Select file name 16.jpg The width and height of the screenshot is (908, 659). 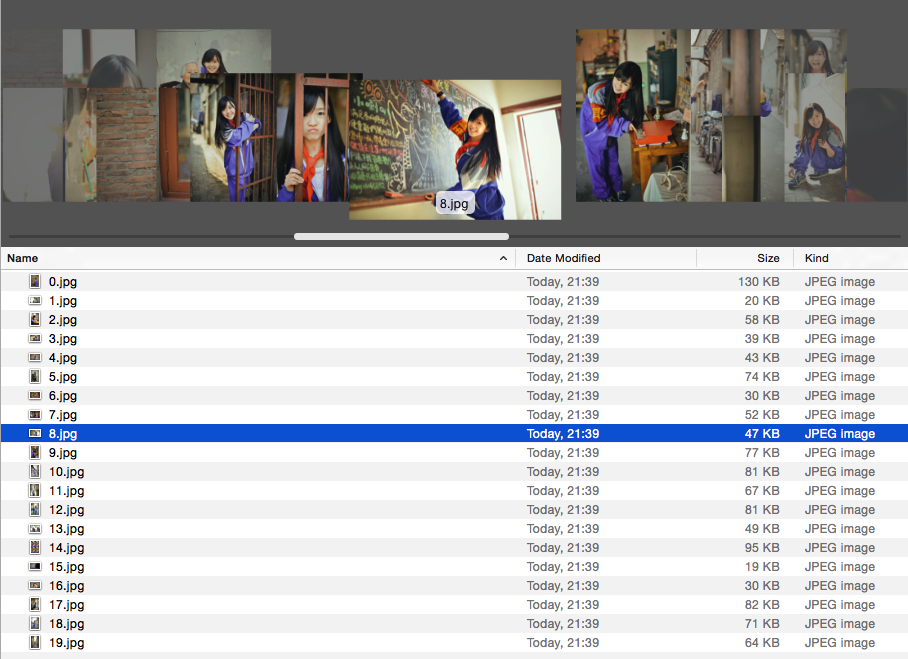click(x=67, y=585)
